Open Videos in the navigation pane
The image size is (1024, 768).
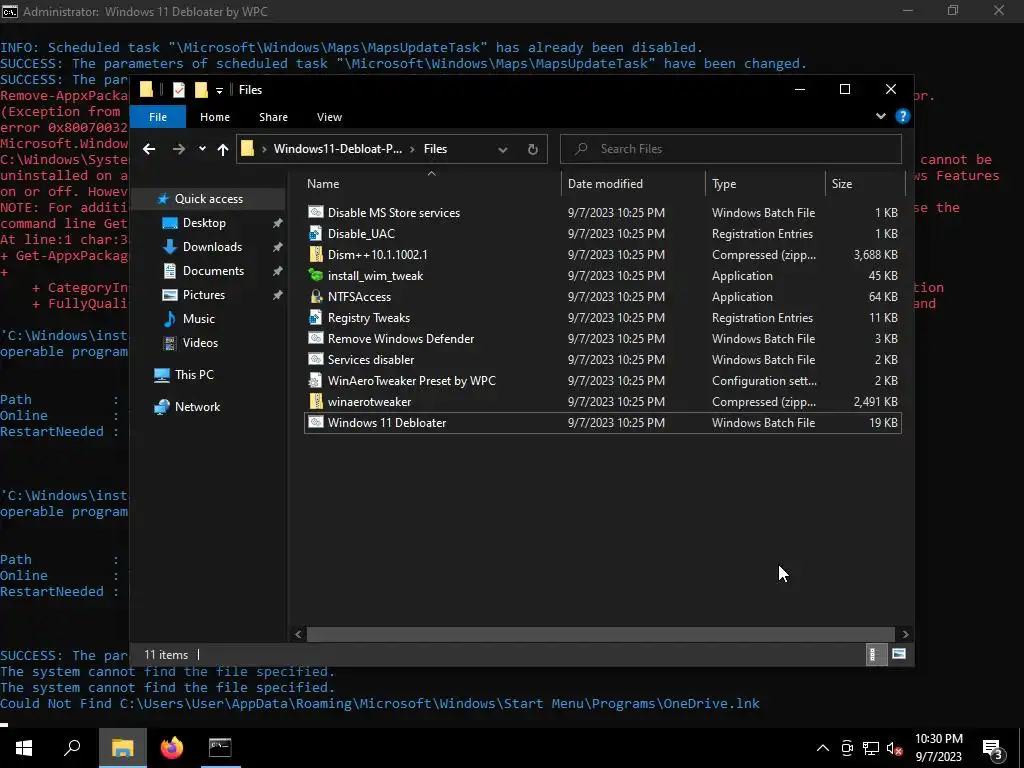[200, 343]
